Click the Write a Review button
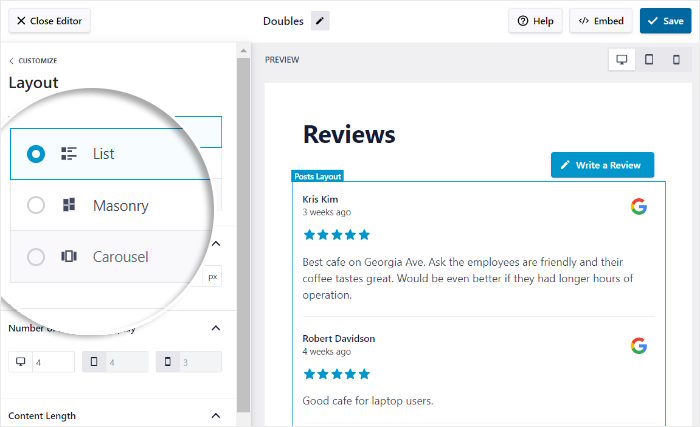 (602, 165)
